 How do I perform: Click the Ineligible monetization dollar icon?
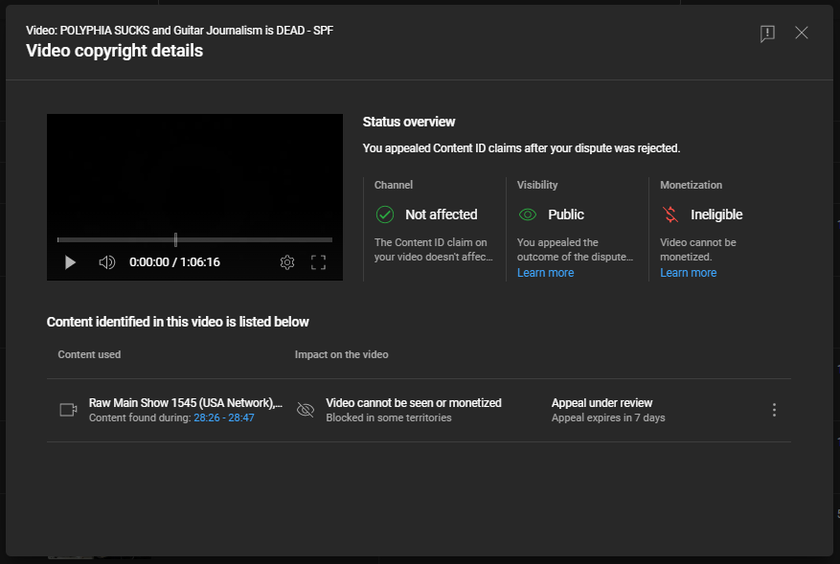tap(670, 214)
